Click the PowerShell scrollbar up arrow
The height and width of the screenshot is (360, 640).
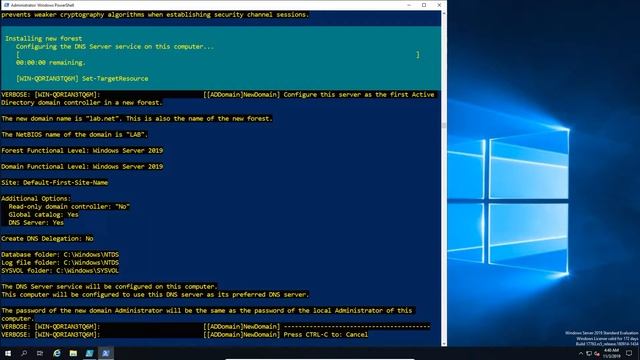pyautogui.click(x=444, y=13)
